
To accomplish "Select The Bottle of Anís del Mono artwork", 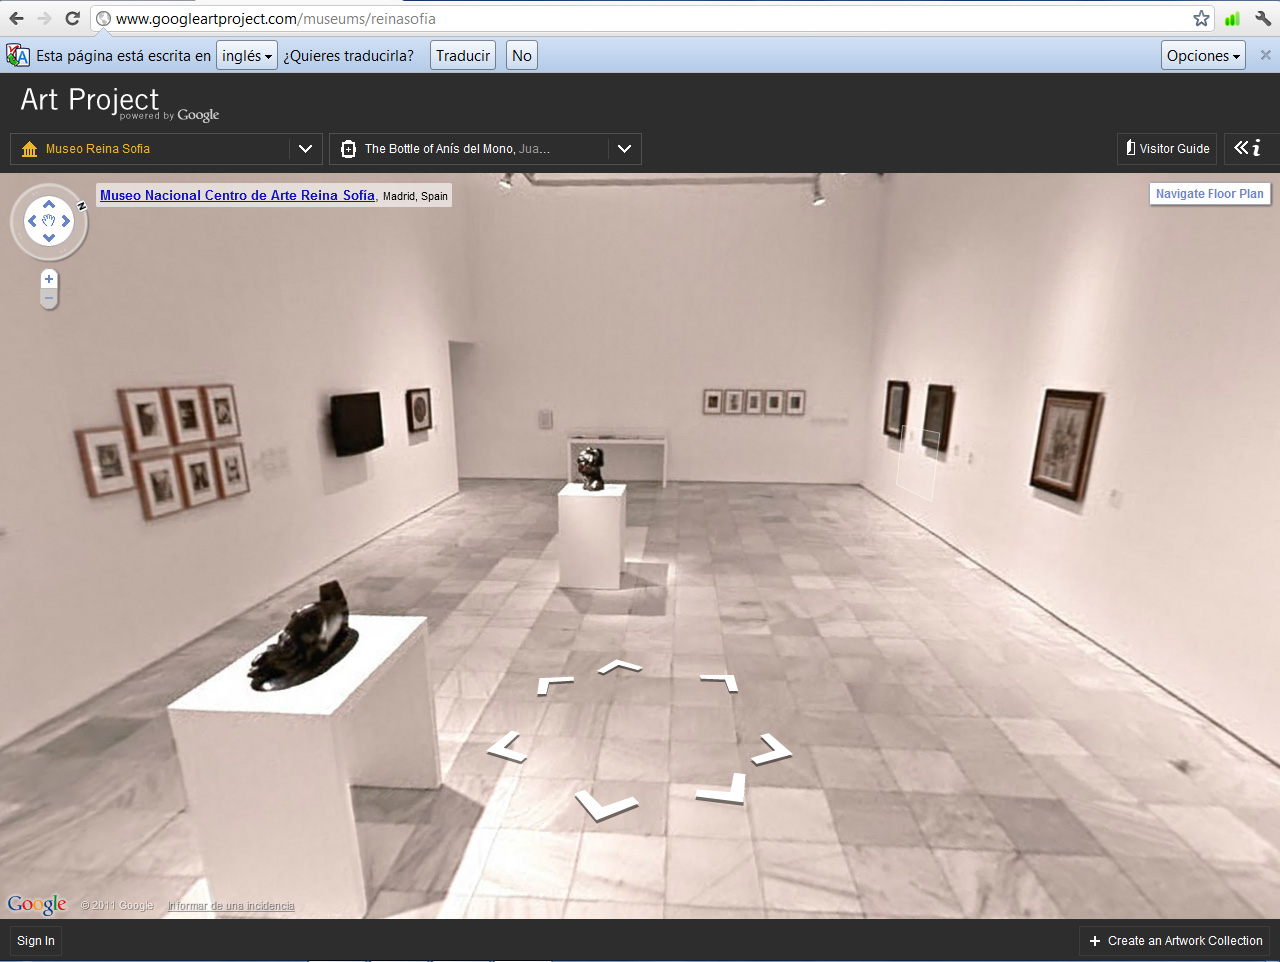I will point(485,149).
